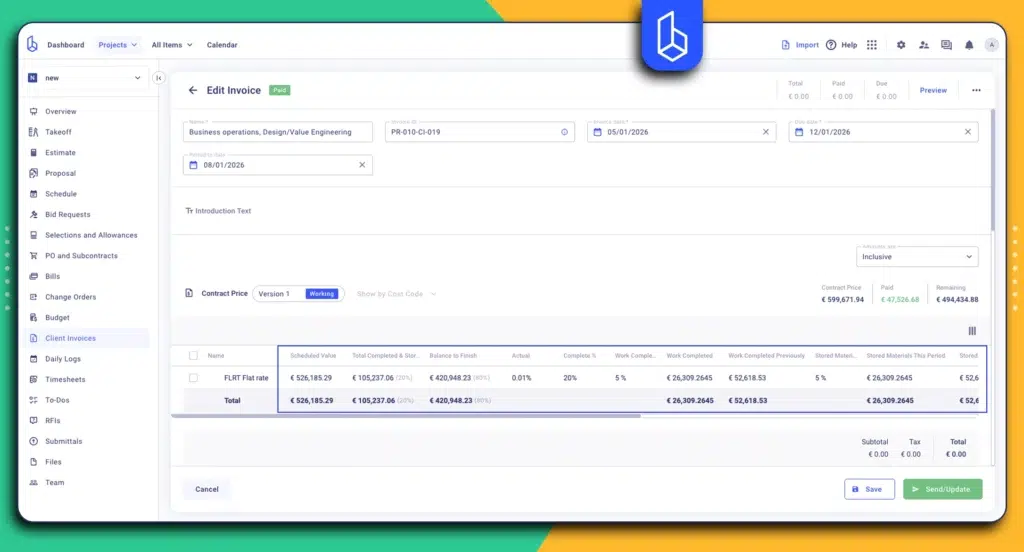The height and width of the screenshot is (552, 1024).
Task: Open calendar icon for 08/01/2026 field
Action: tap(193, 165)
